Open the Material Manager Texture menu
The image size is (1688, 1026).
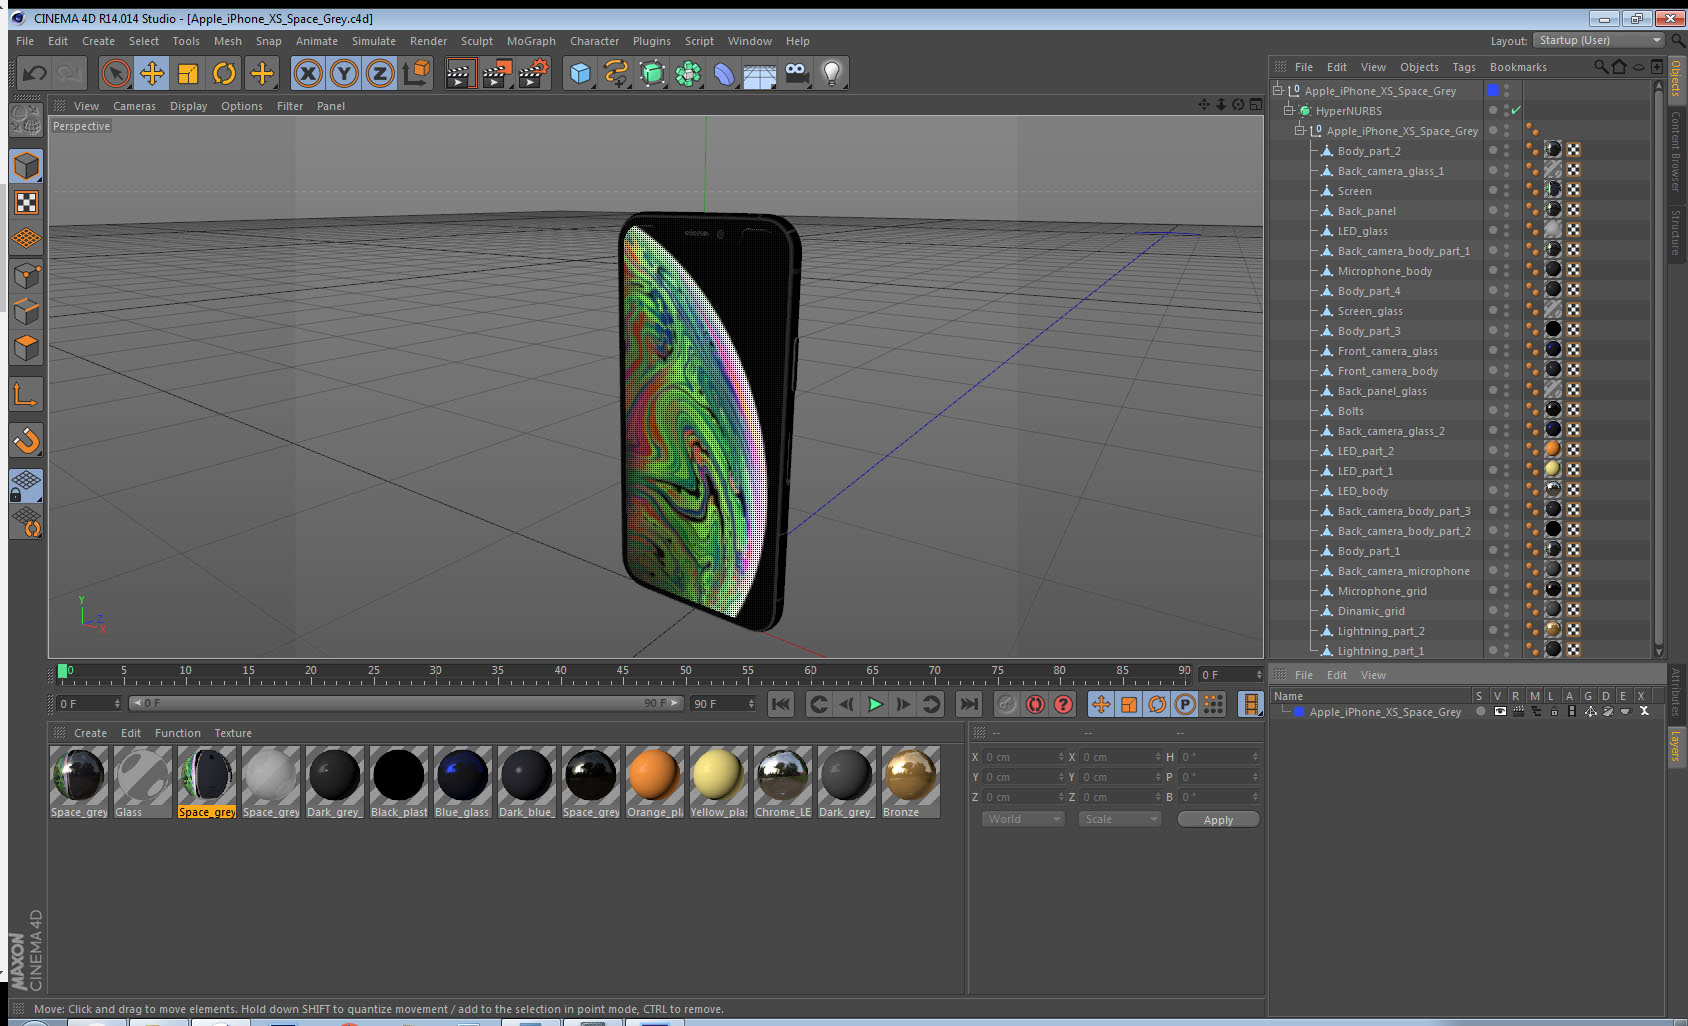(x=233, y=733)
